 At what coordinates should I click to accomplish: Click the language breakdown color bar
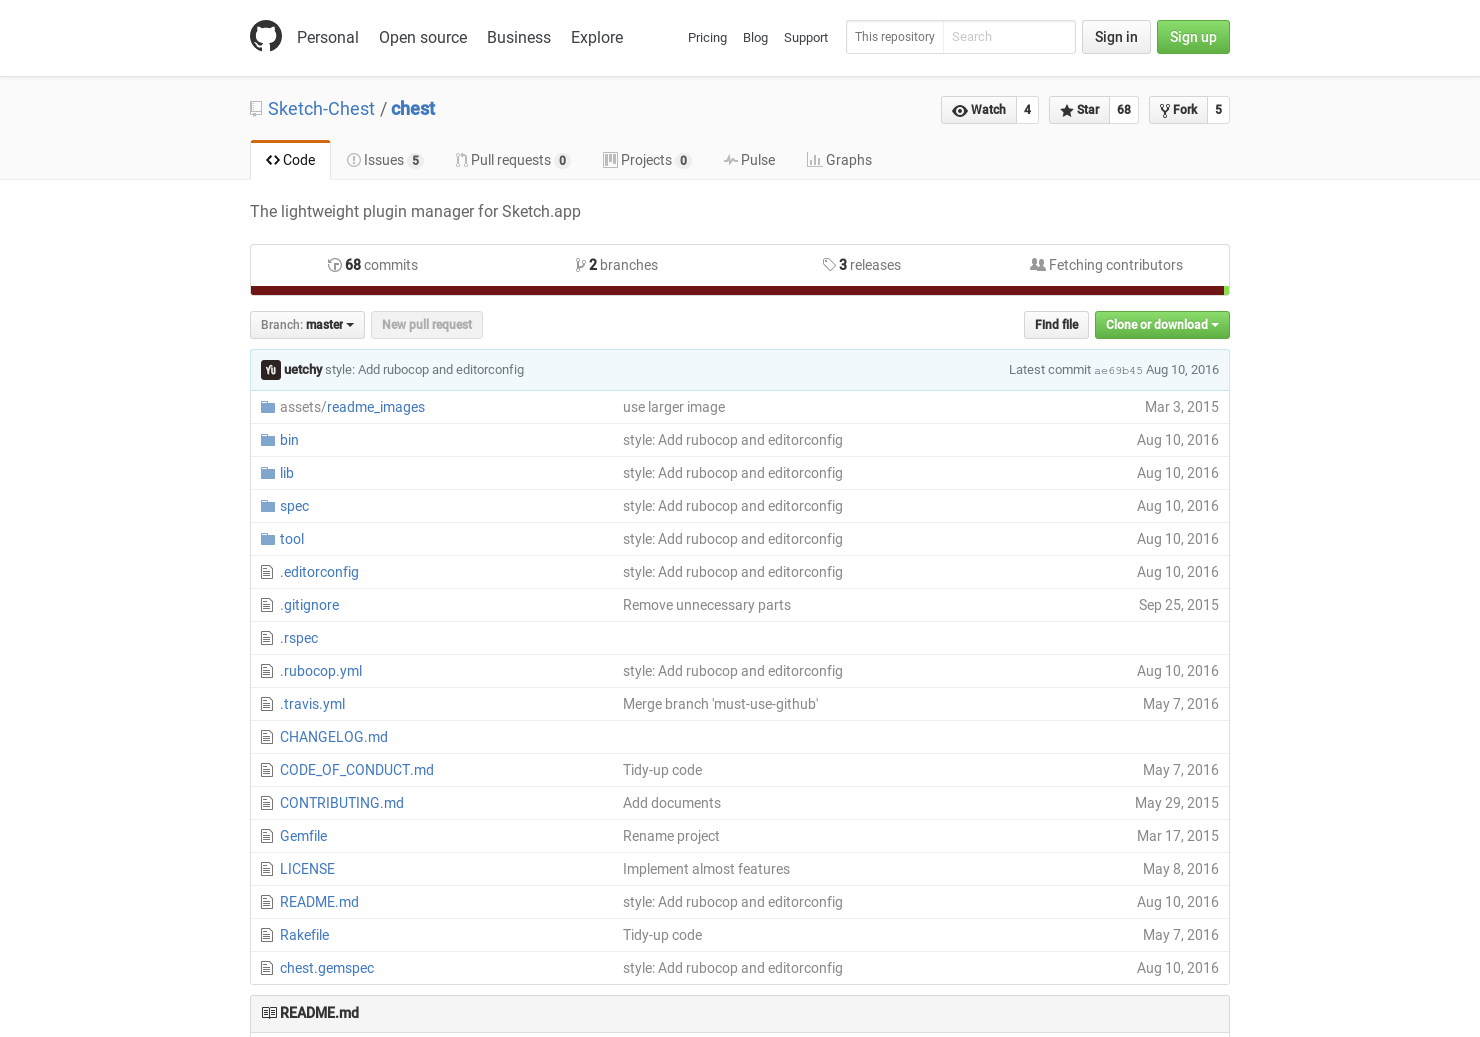point(740,291)
